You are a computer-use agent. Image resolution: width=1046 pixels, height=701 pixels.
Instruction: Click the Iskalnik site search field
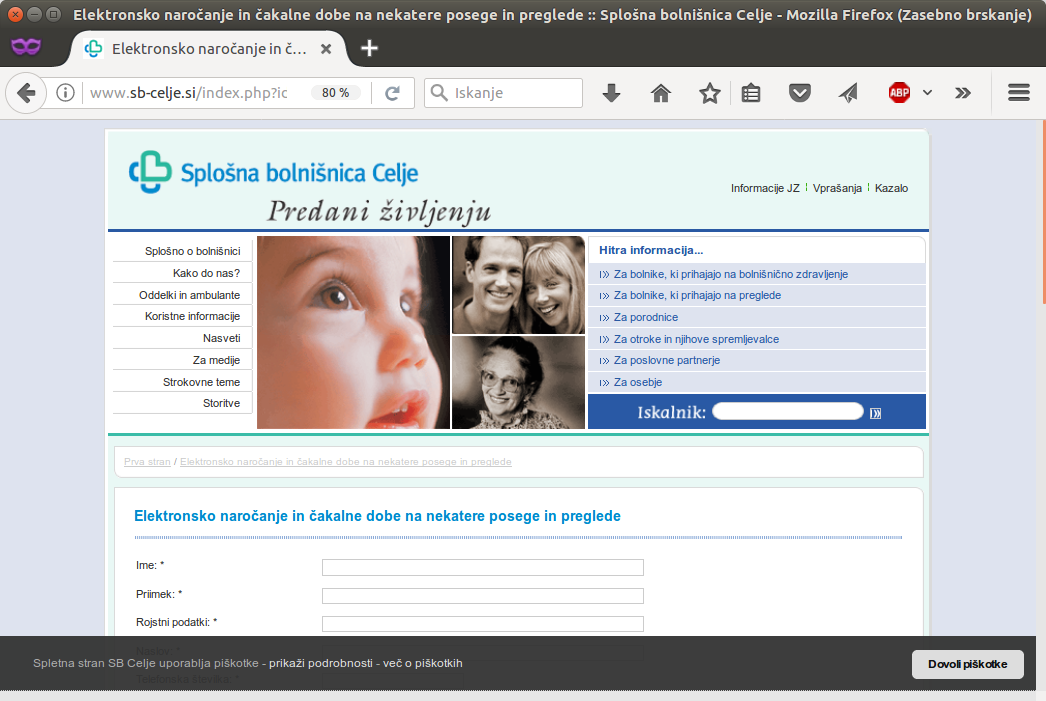788,412
